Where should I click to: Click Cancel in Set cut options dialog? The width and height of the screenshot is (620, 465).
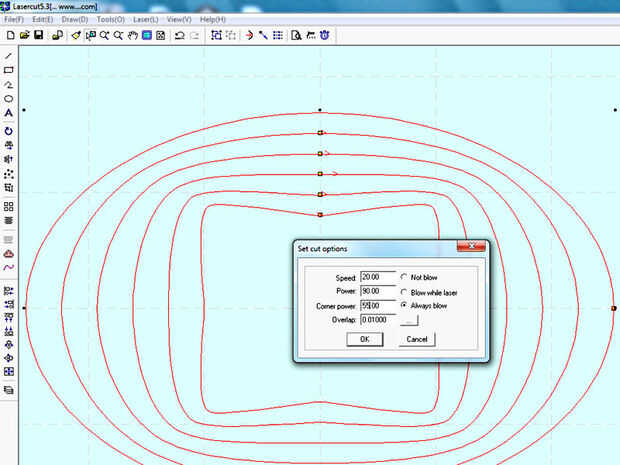click(417, 339)
